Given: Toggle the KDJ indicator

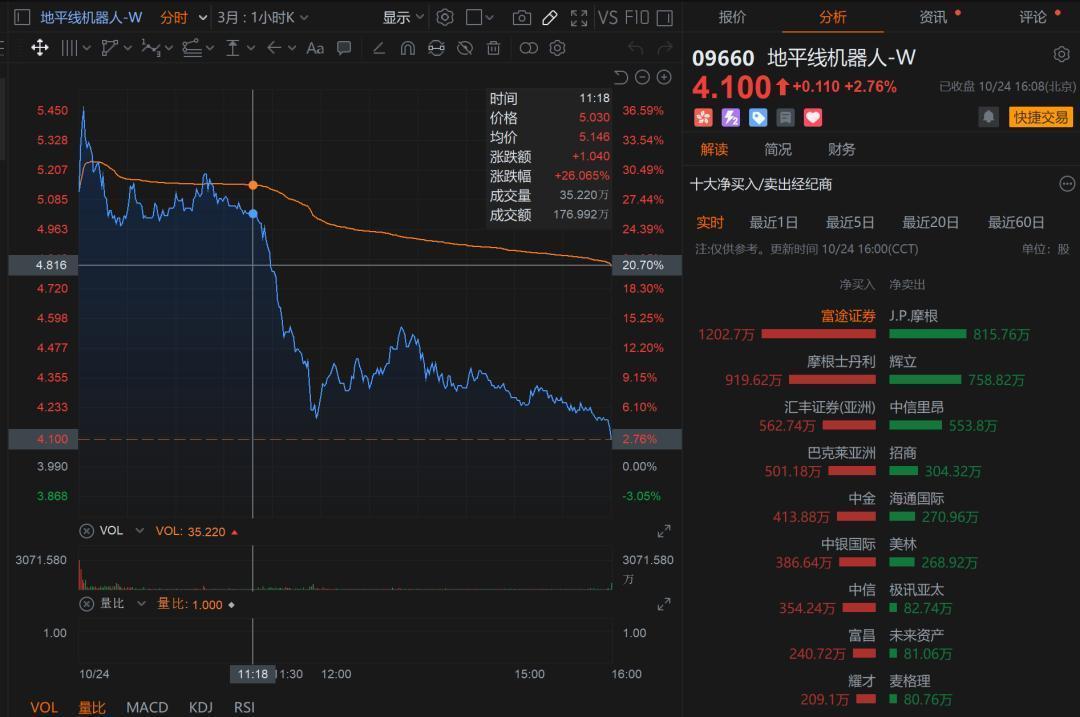Looking at the screenshot, I should [x=201, y=707].
